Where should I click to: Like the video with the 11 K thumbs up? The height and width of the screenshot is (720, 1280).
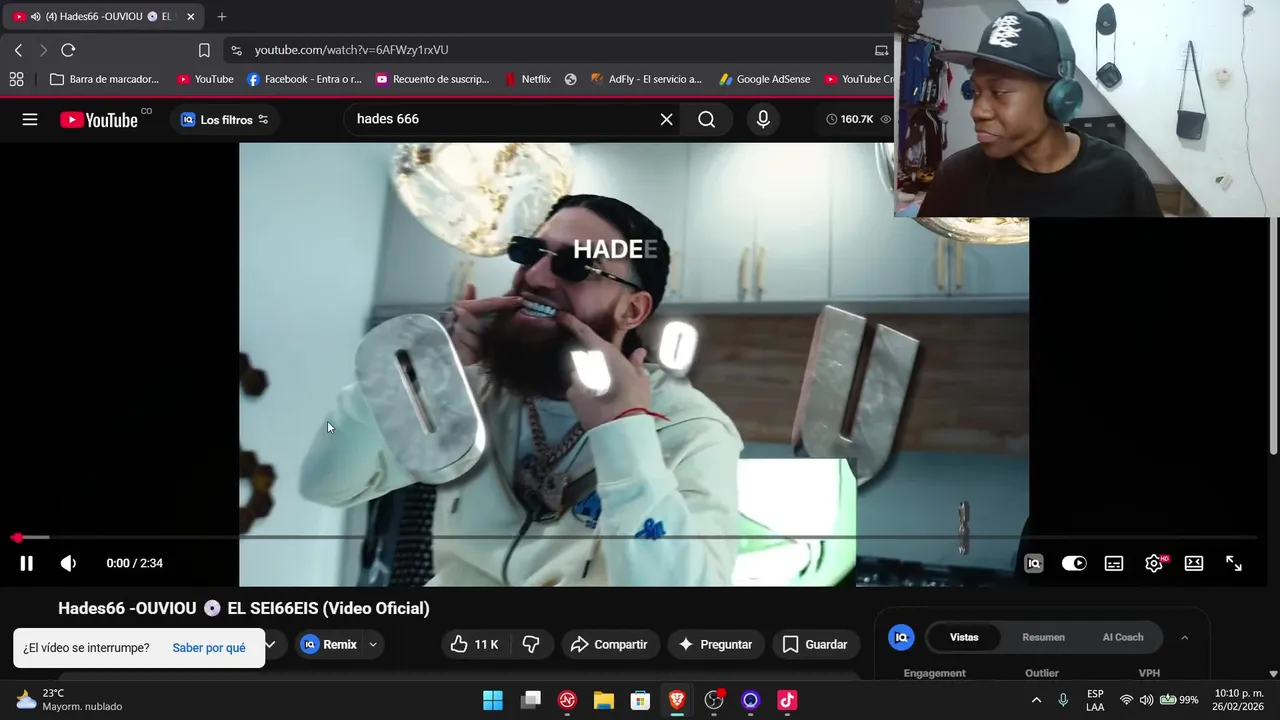[474, 645]
